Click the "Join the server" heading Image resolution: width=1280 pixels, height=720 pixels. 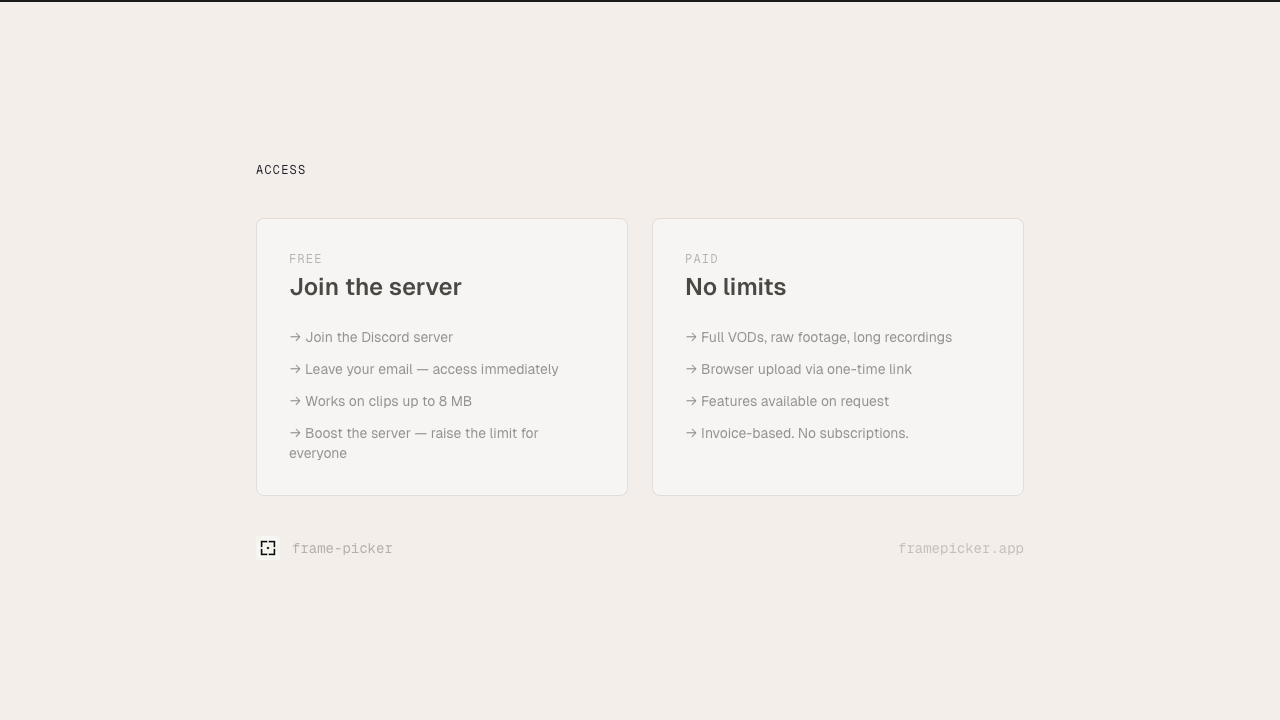375,287
